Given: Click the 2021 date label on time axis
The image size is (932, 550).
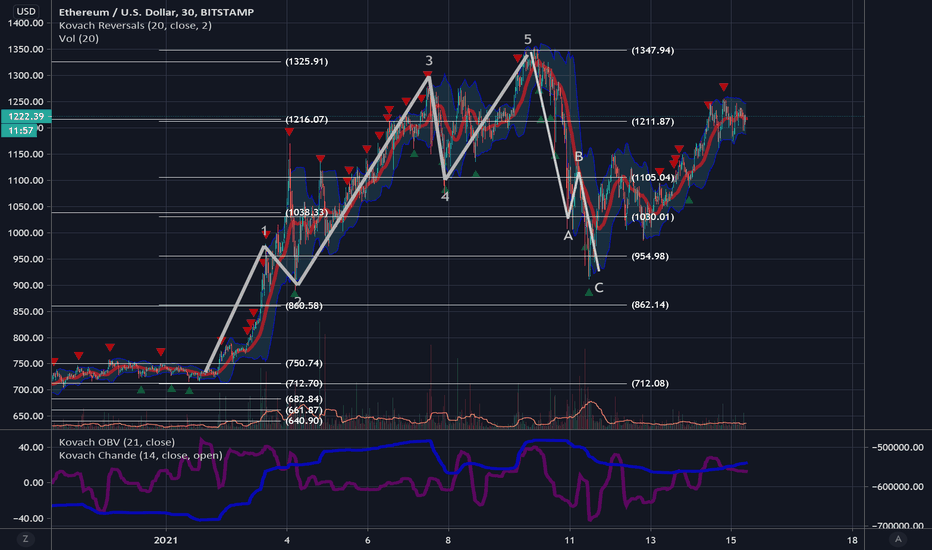Looking at the screenshot, I should click(x=166, y=540).
